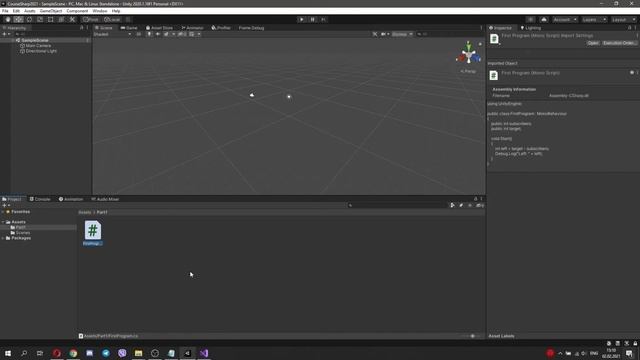Switch to the Audio Mixer tab

tap(105, 199)
